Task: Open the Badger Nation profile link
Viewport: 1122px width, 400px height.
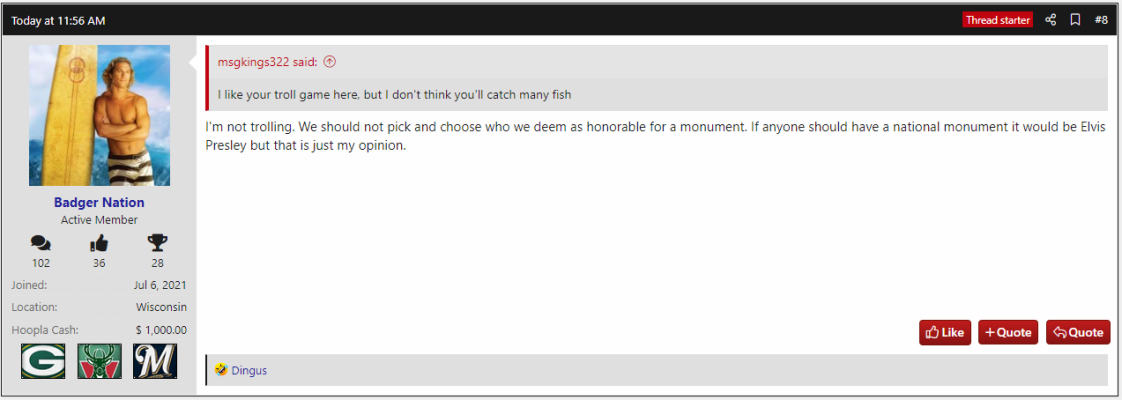Action: 99,203
